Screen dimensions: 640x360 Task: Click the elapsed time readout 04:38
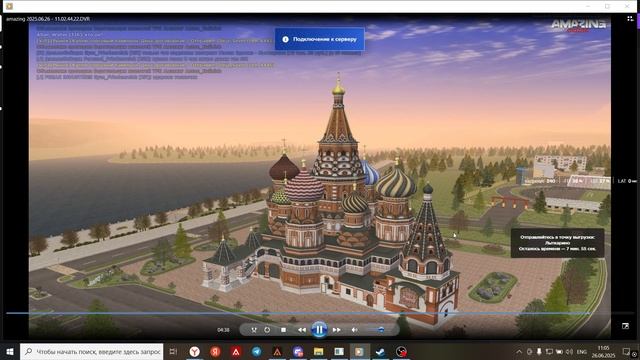click(223, 330)
